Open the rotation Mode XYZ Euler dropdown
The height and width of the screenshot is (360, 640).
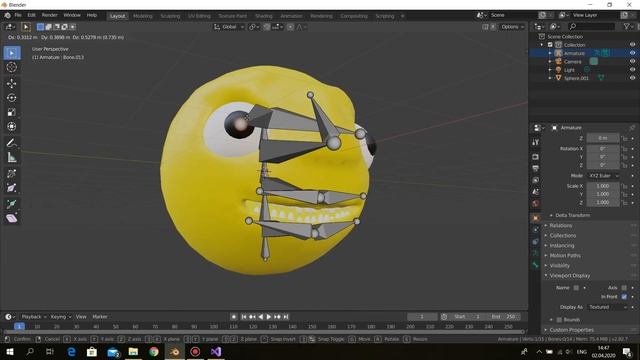(603, 176)
